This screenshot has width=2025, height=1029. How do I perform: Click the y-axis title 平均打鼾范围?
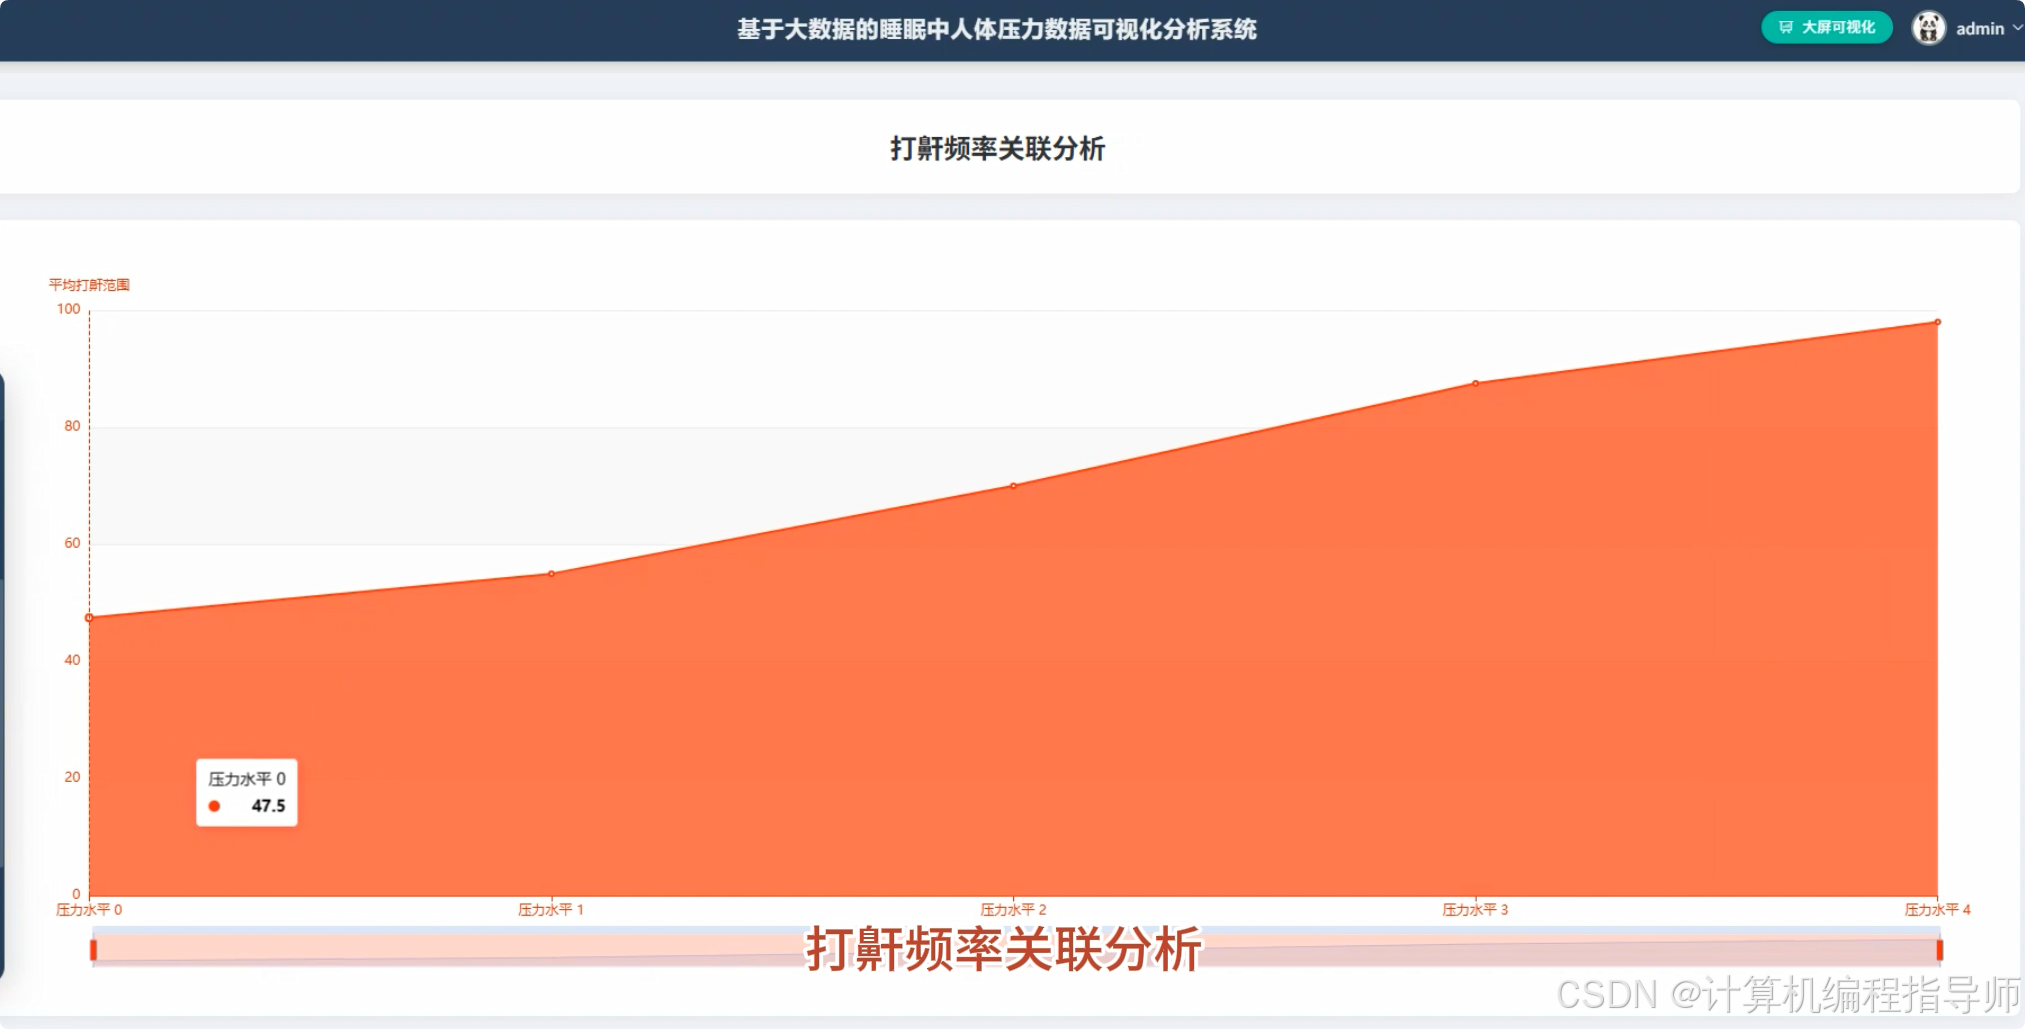click(x=89, y=284)
